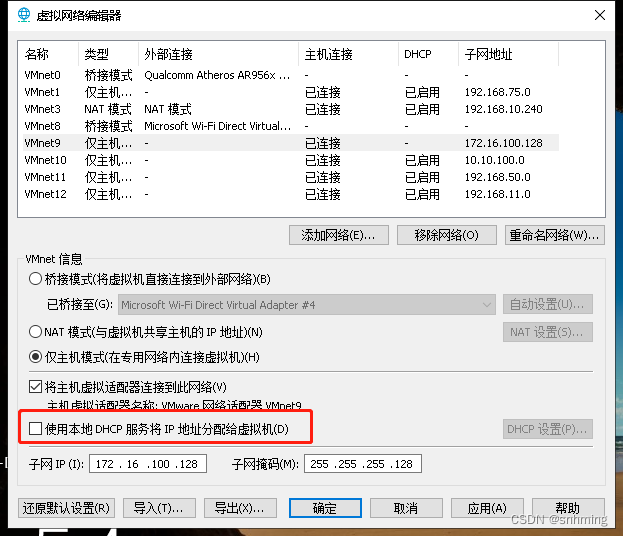Click the 移除网络 button
Viewport: 623px width, 536px height.
[446, 235]
